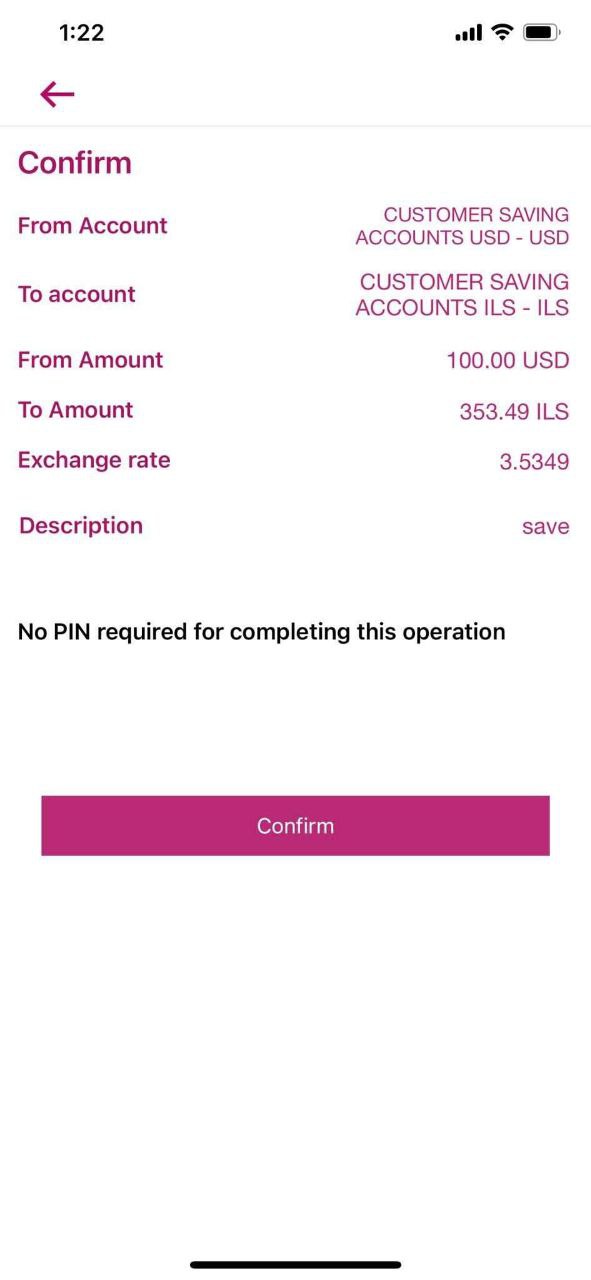This screenshot has height=1280, width=591.
Task: Tap the back arrow icon
Action: coord(58,94)
